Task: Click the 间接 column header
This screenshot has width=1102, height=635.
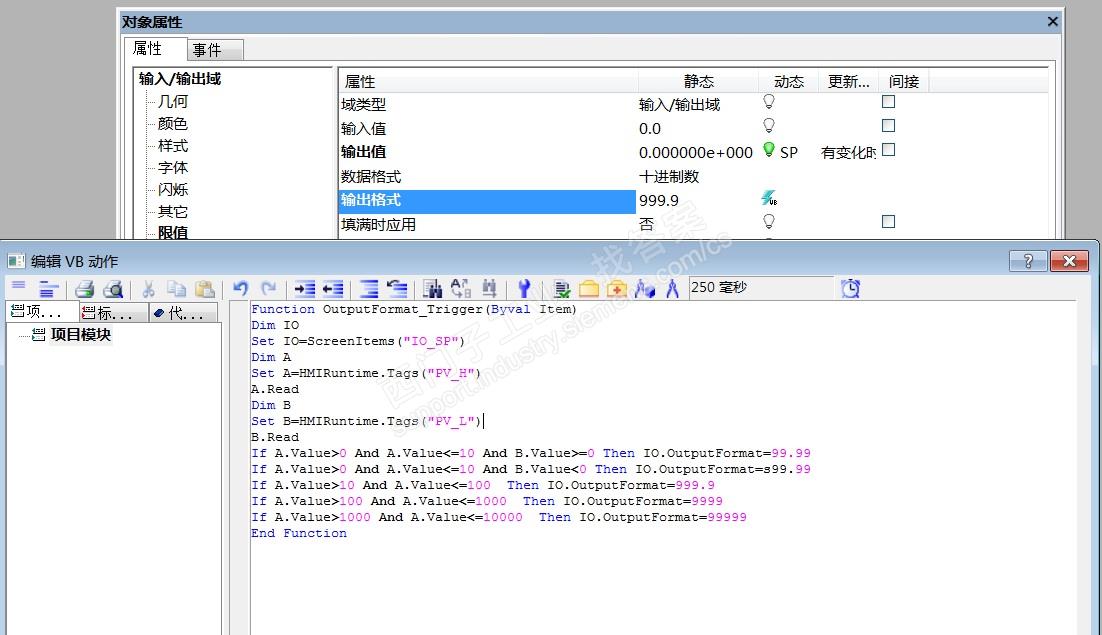Action: 904,81
